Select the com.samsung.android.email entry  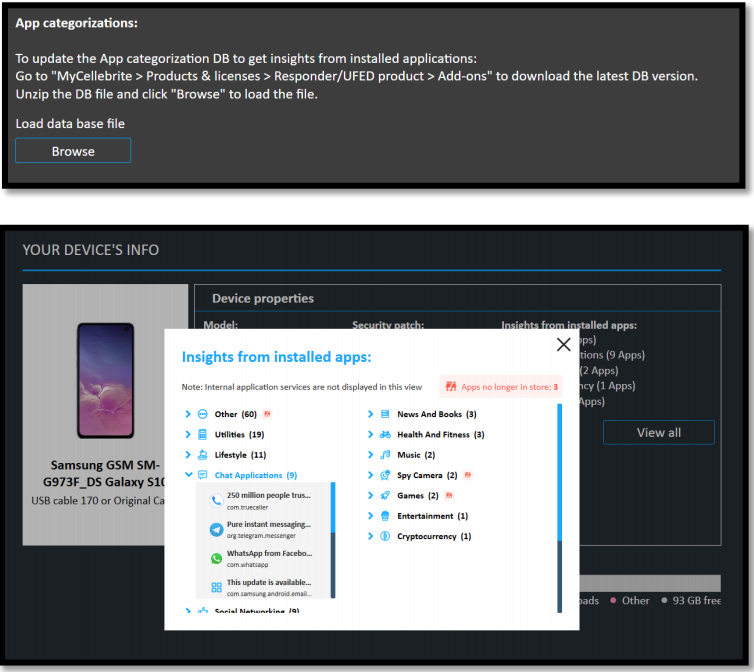264,587
